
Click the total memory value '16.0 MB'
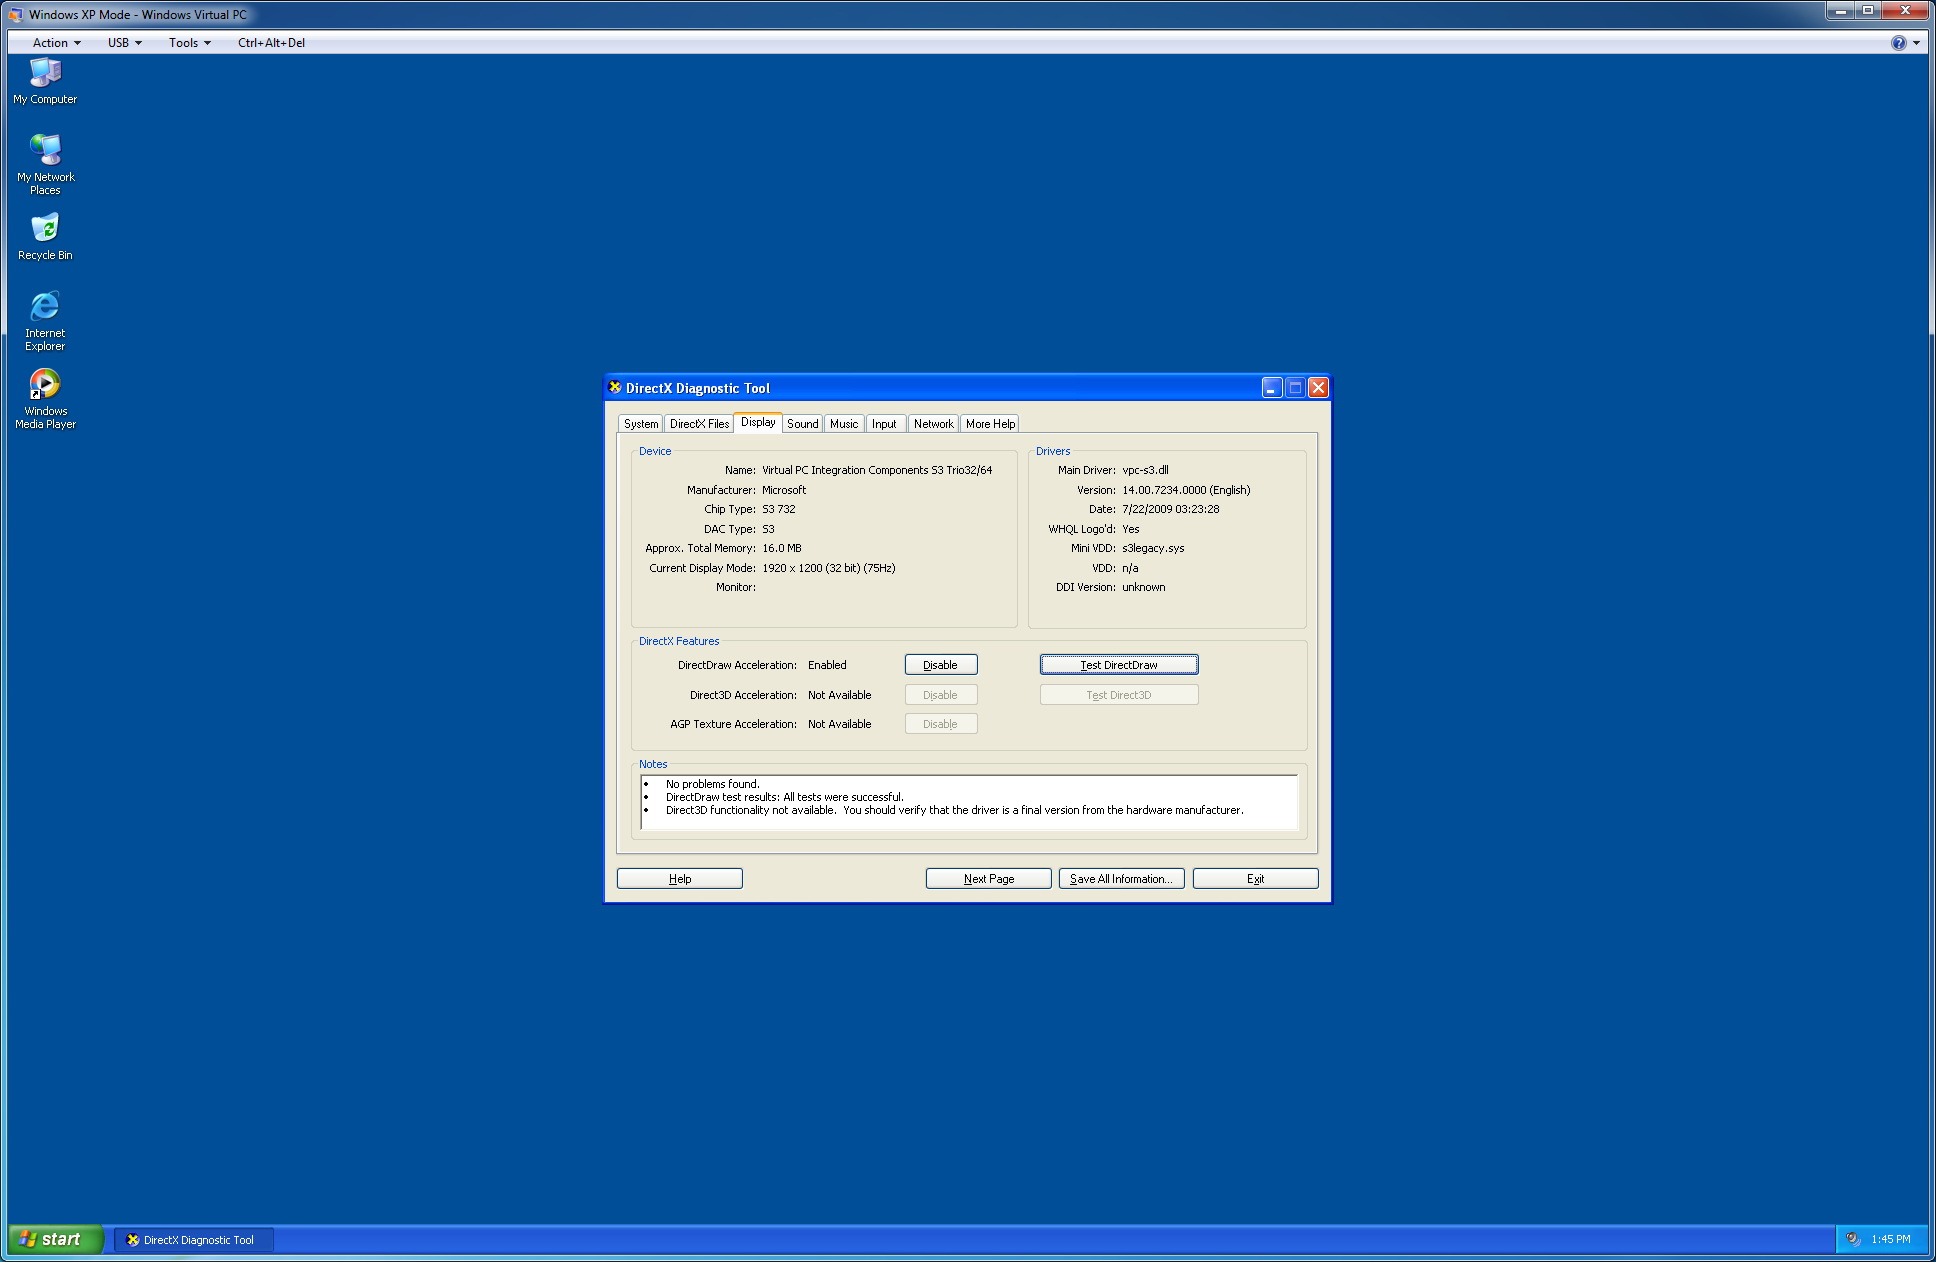pyautogui.click(x=782, y=548)
